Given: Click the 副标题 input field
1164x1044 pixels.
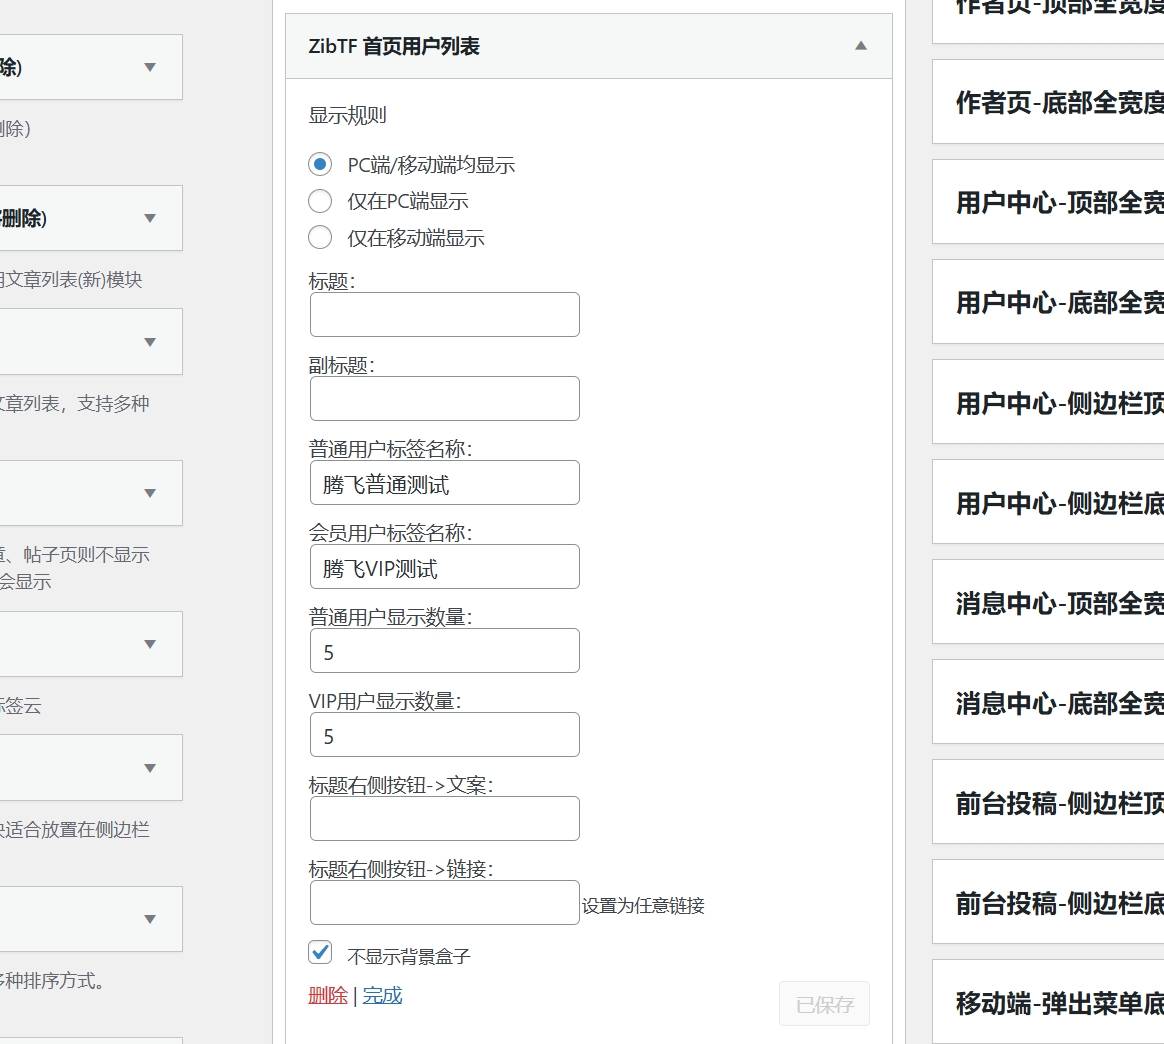Looking at the screenshot, I should [x=444, y=398].
